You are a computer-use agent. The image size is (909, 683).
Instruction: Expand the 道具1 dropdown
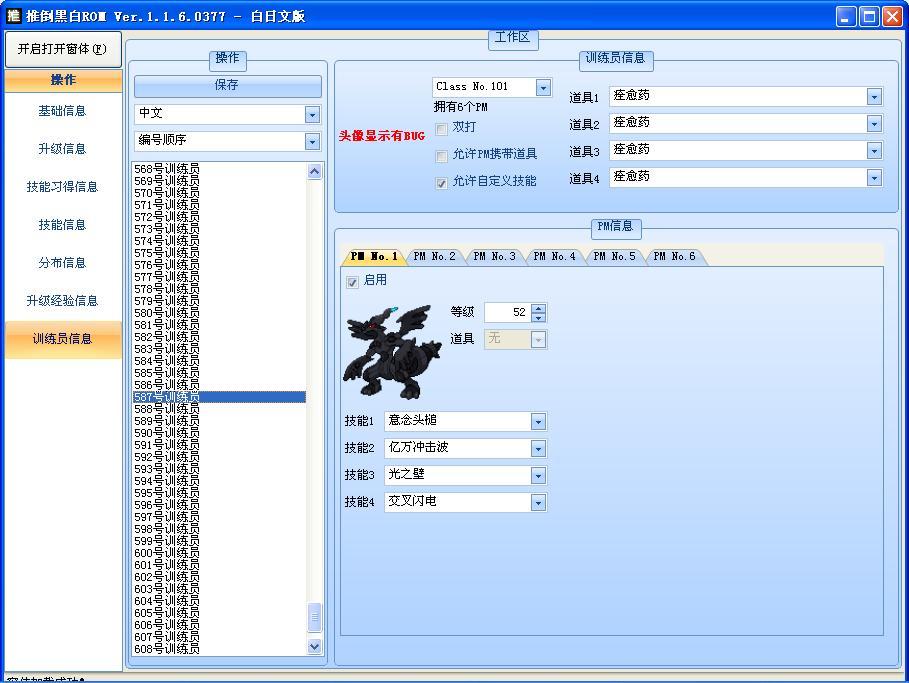(874, 96)
